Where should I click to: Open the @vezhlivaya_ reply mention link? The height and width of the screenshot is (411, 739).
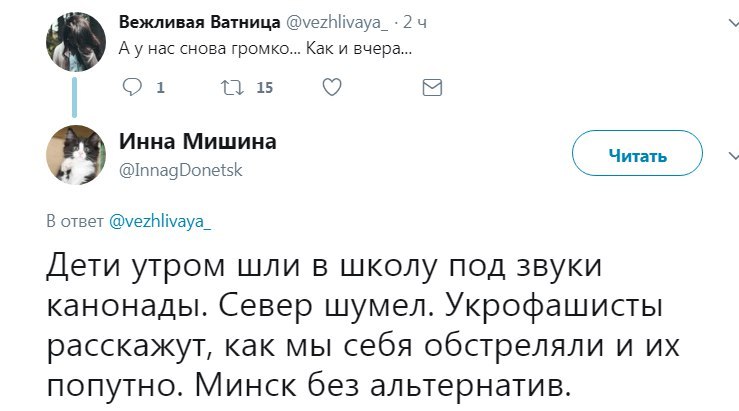pyautogui.click(x=160, y=221)
